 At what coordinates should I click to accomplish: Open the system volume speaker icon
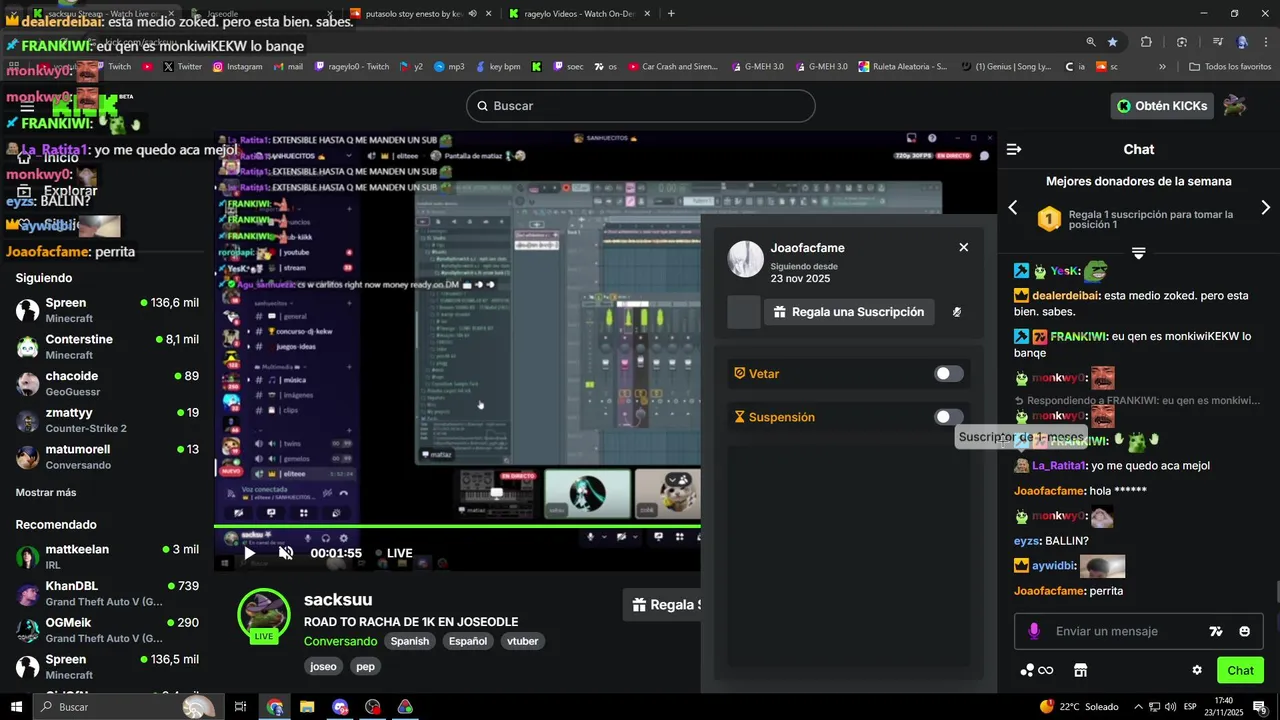[1171, 707]
